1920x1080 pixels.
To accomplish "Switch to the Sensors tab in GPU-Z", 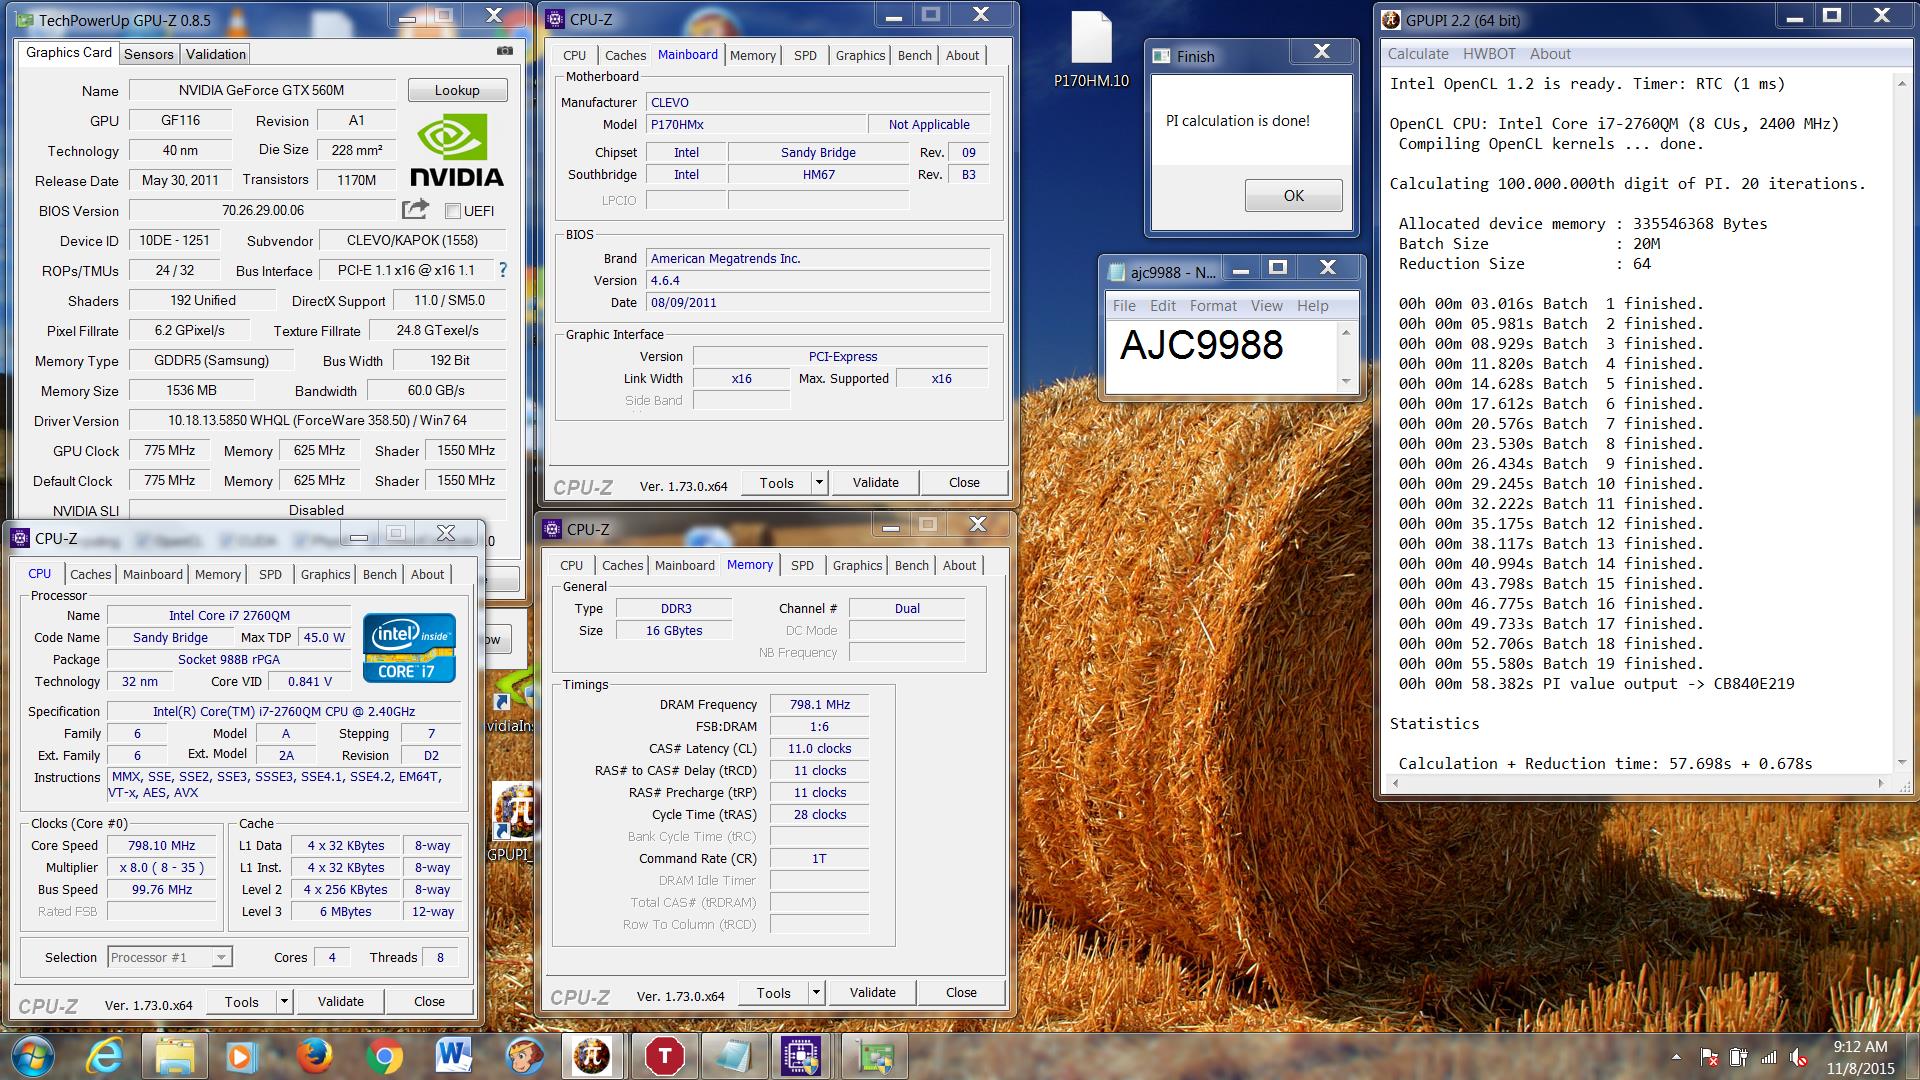I will click(149, 54).
